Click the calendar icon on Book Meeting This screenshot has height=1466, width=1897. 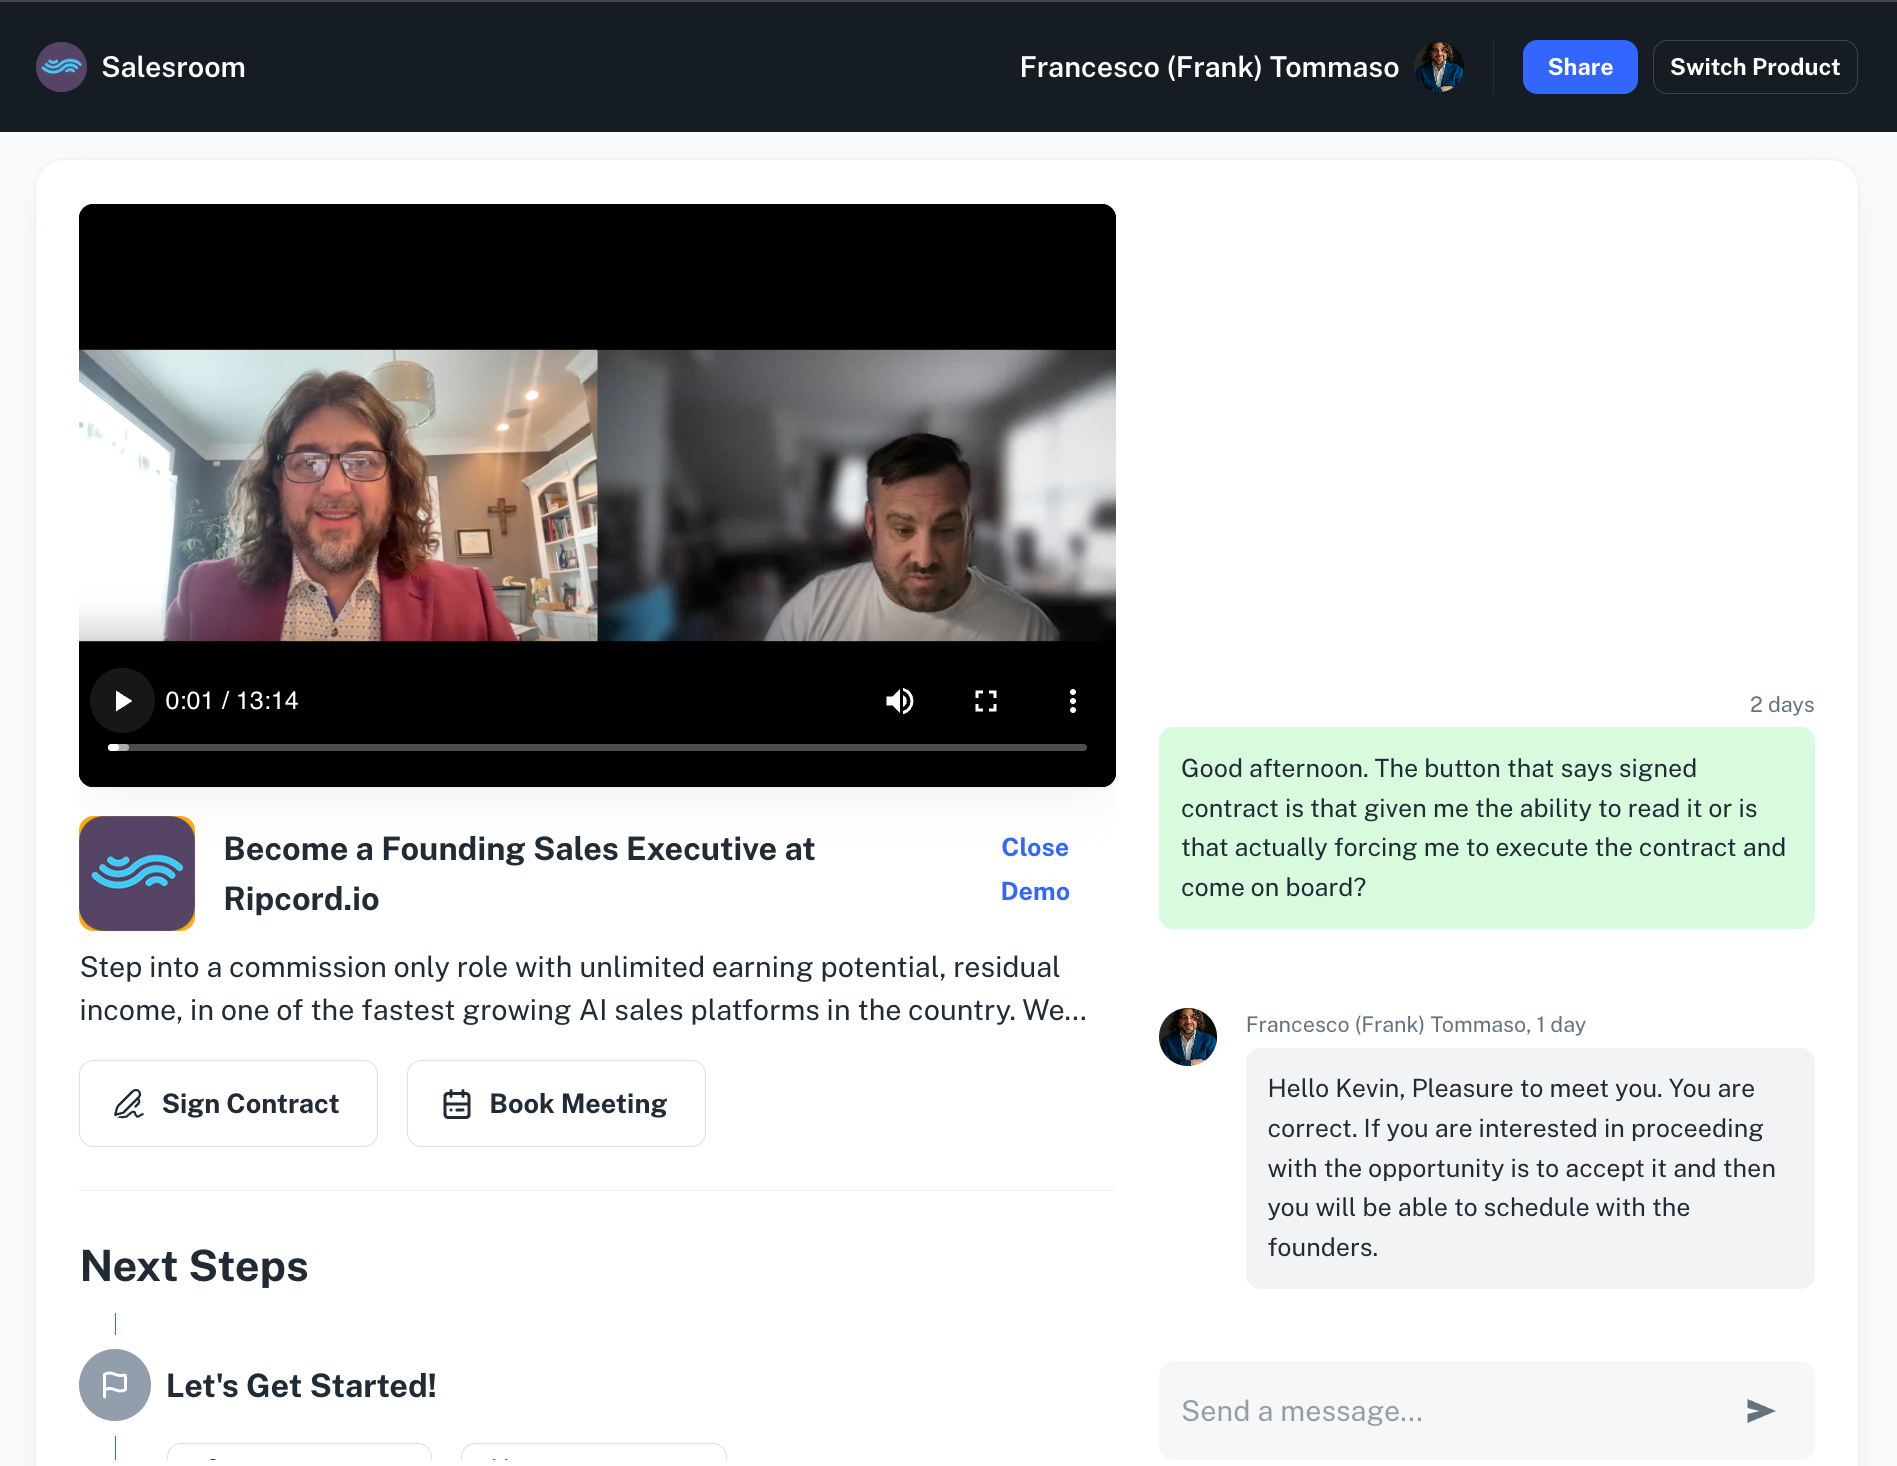(457, 1104)
